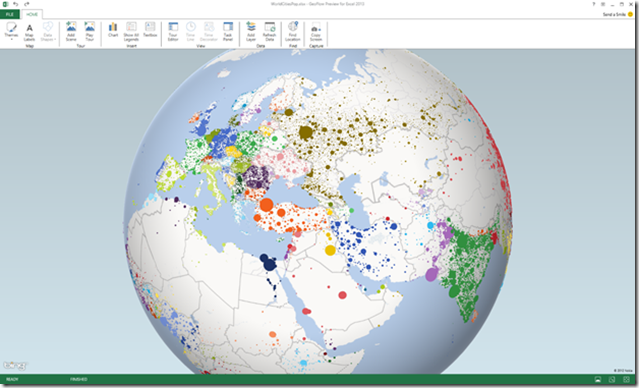Screen dimensions: 639x388
Task: Select the HOME ribbon tab
Action: point(32,14)
